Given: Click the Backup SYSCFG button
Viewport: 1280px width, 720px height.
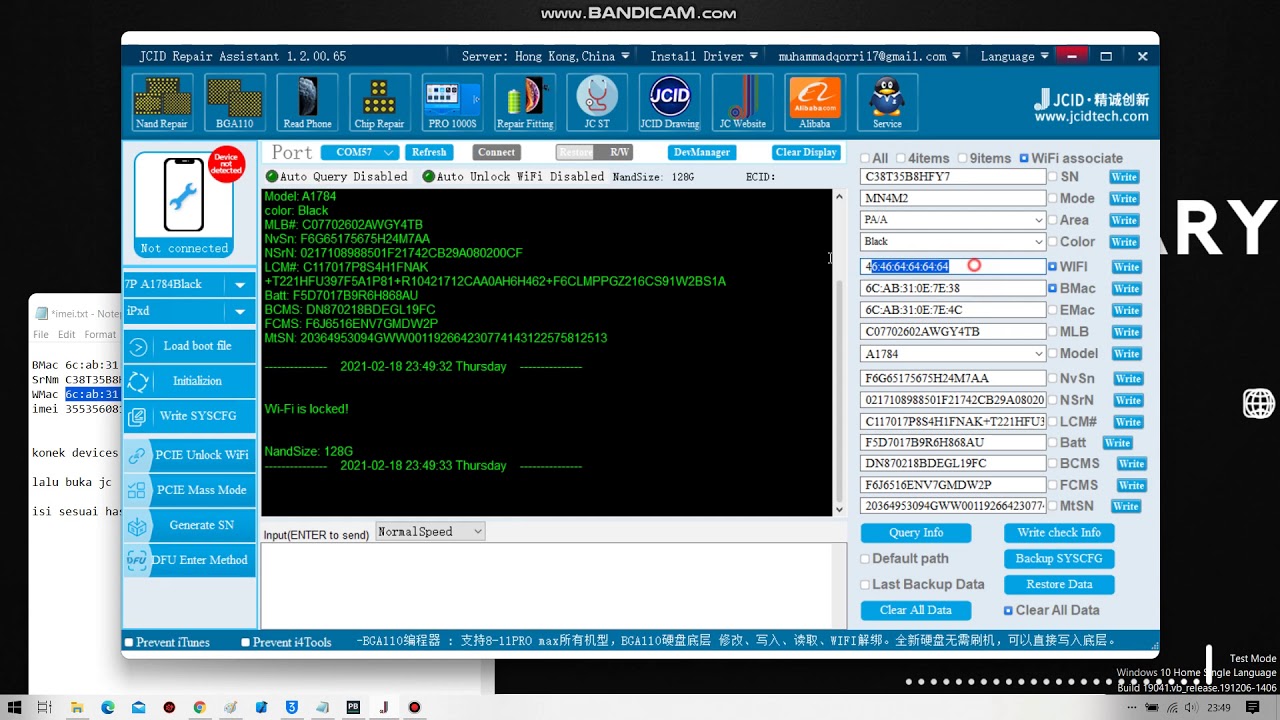Looking at the screenshot, I should point(1059,559).
